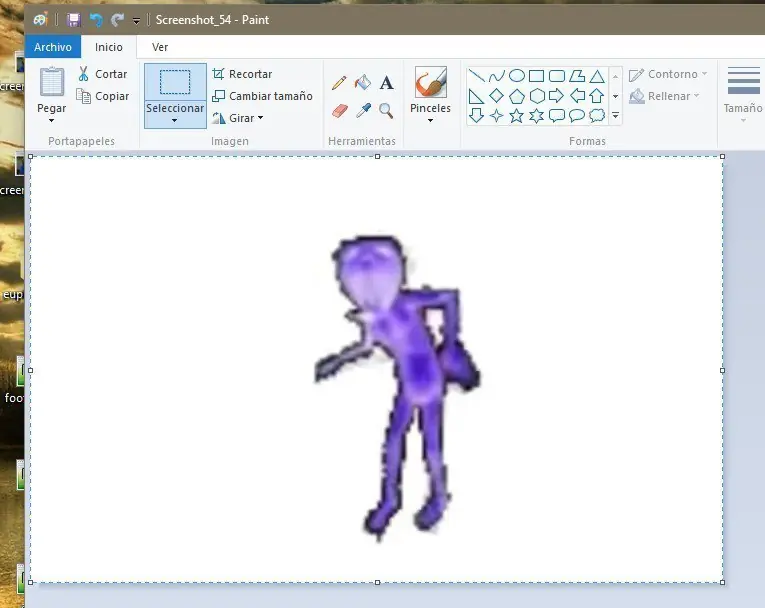
Task: Select the Eraser tool
Action: (340, 111)
